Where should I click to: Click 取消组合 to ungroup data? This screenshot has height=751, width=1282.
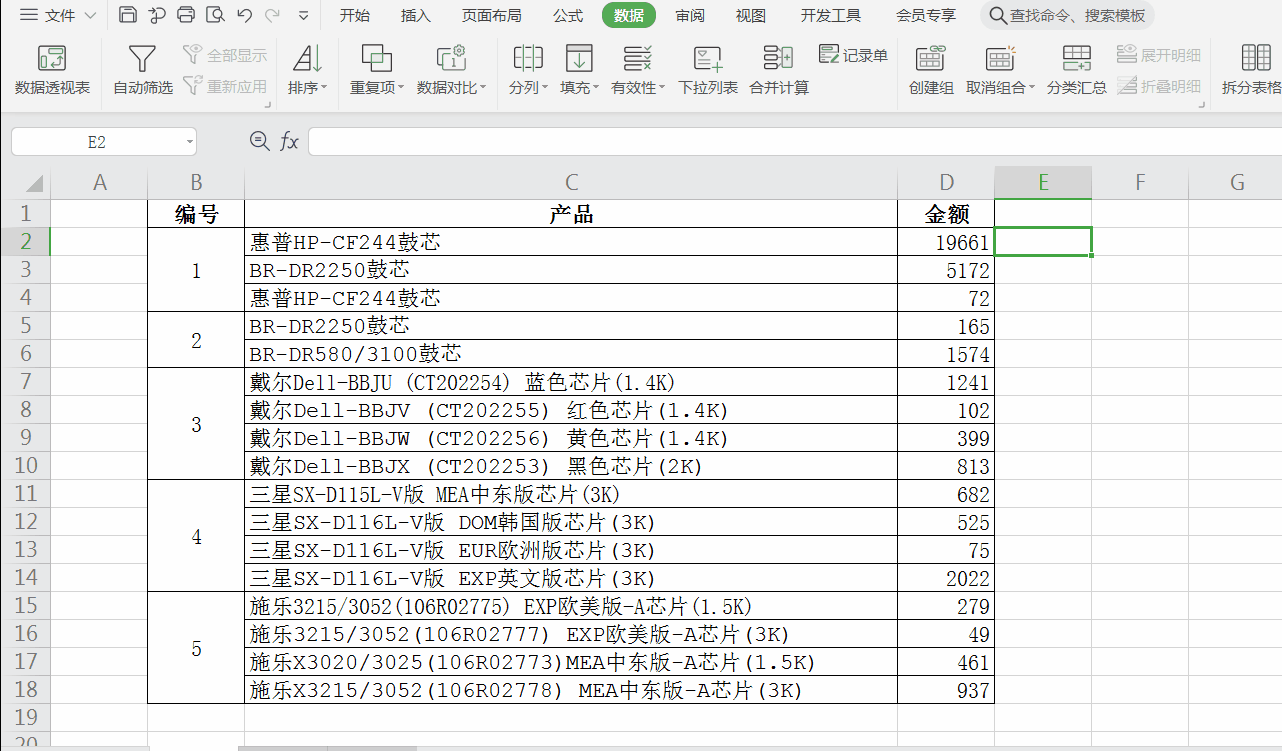996,68
